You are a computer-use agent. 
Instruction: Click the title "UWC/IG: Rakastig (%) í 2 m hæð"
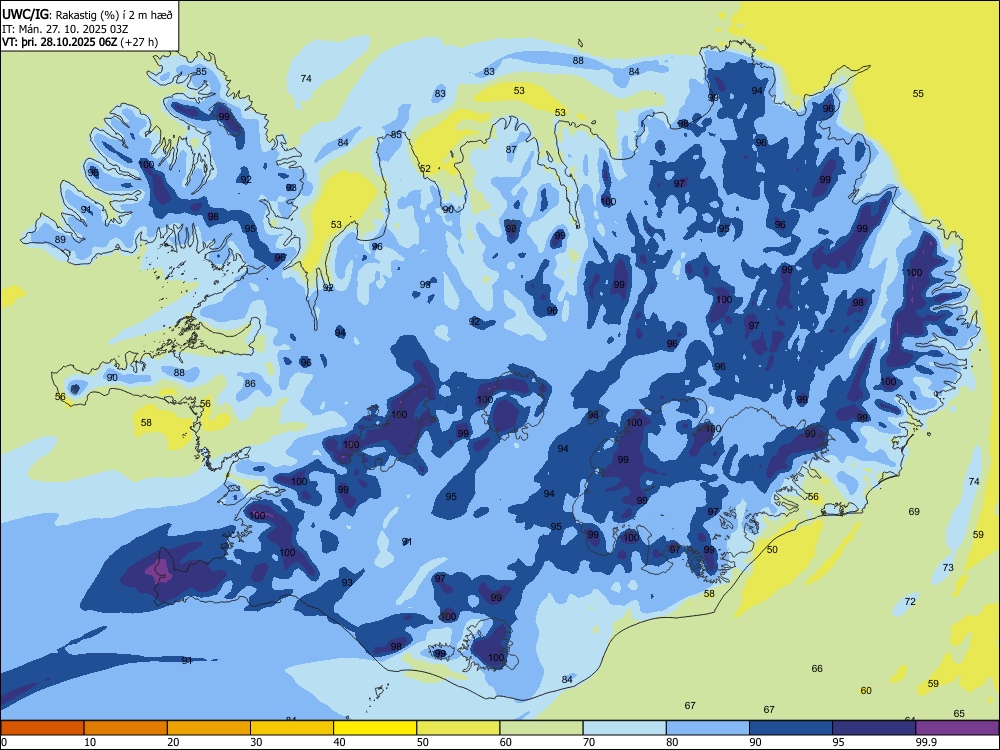pos(87,13)
